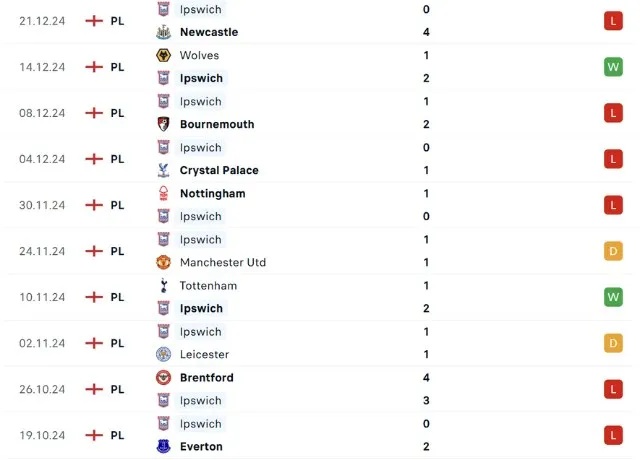Click the L badge for the Brentford match
This screenshot has height=460, width=640.
tap(614, 389)
